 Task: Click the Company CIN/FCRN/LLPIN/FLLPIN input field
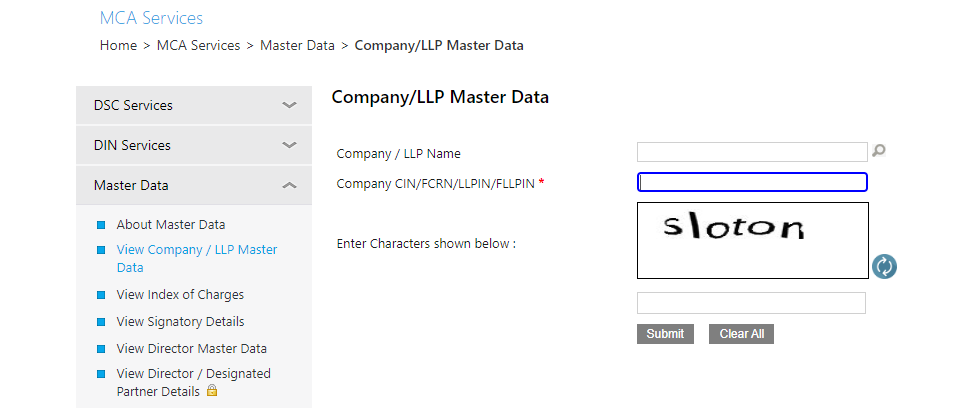752,182
